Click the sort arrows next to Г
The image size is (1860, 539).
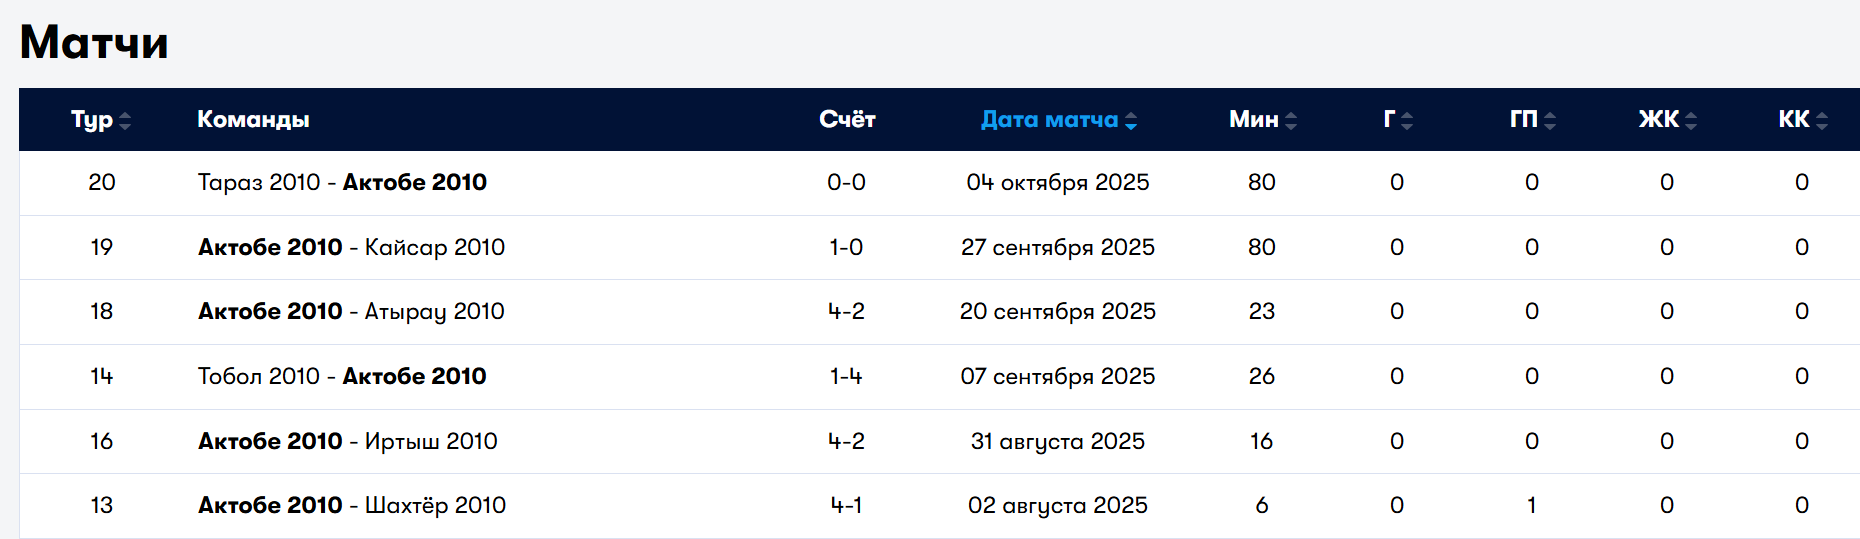pos(1407,121)
